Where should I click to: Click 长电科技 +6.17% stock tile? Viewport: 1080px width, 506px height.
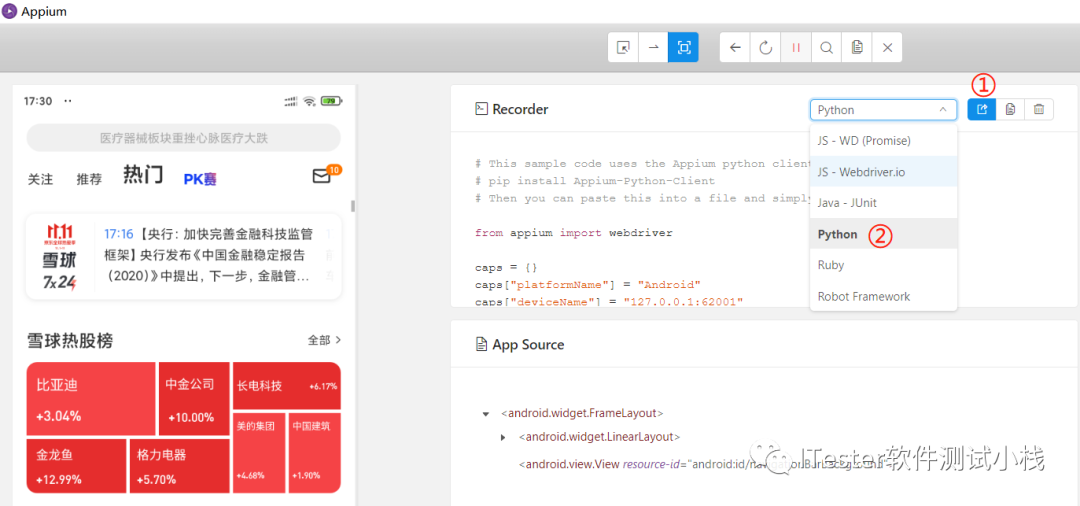(x=287, y=386)
